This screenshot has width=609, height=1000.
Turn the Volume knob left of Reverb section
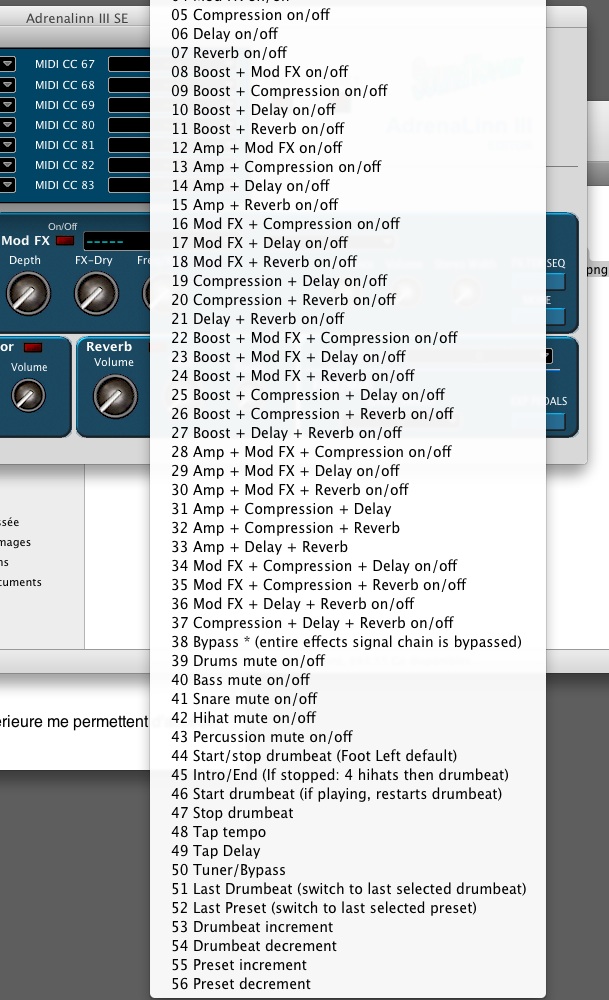pos(28,395)
